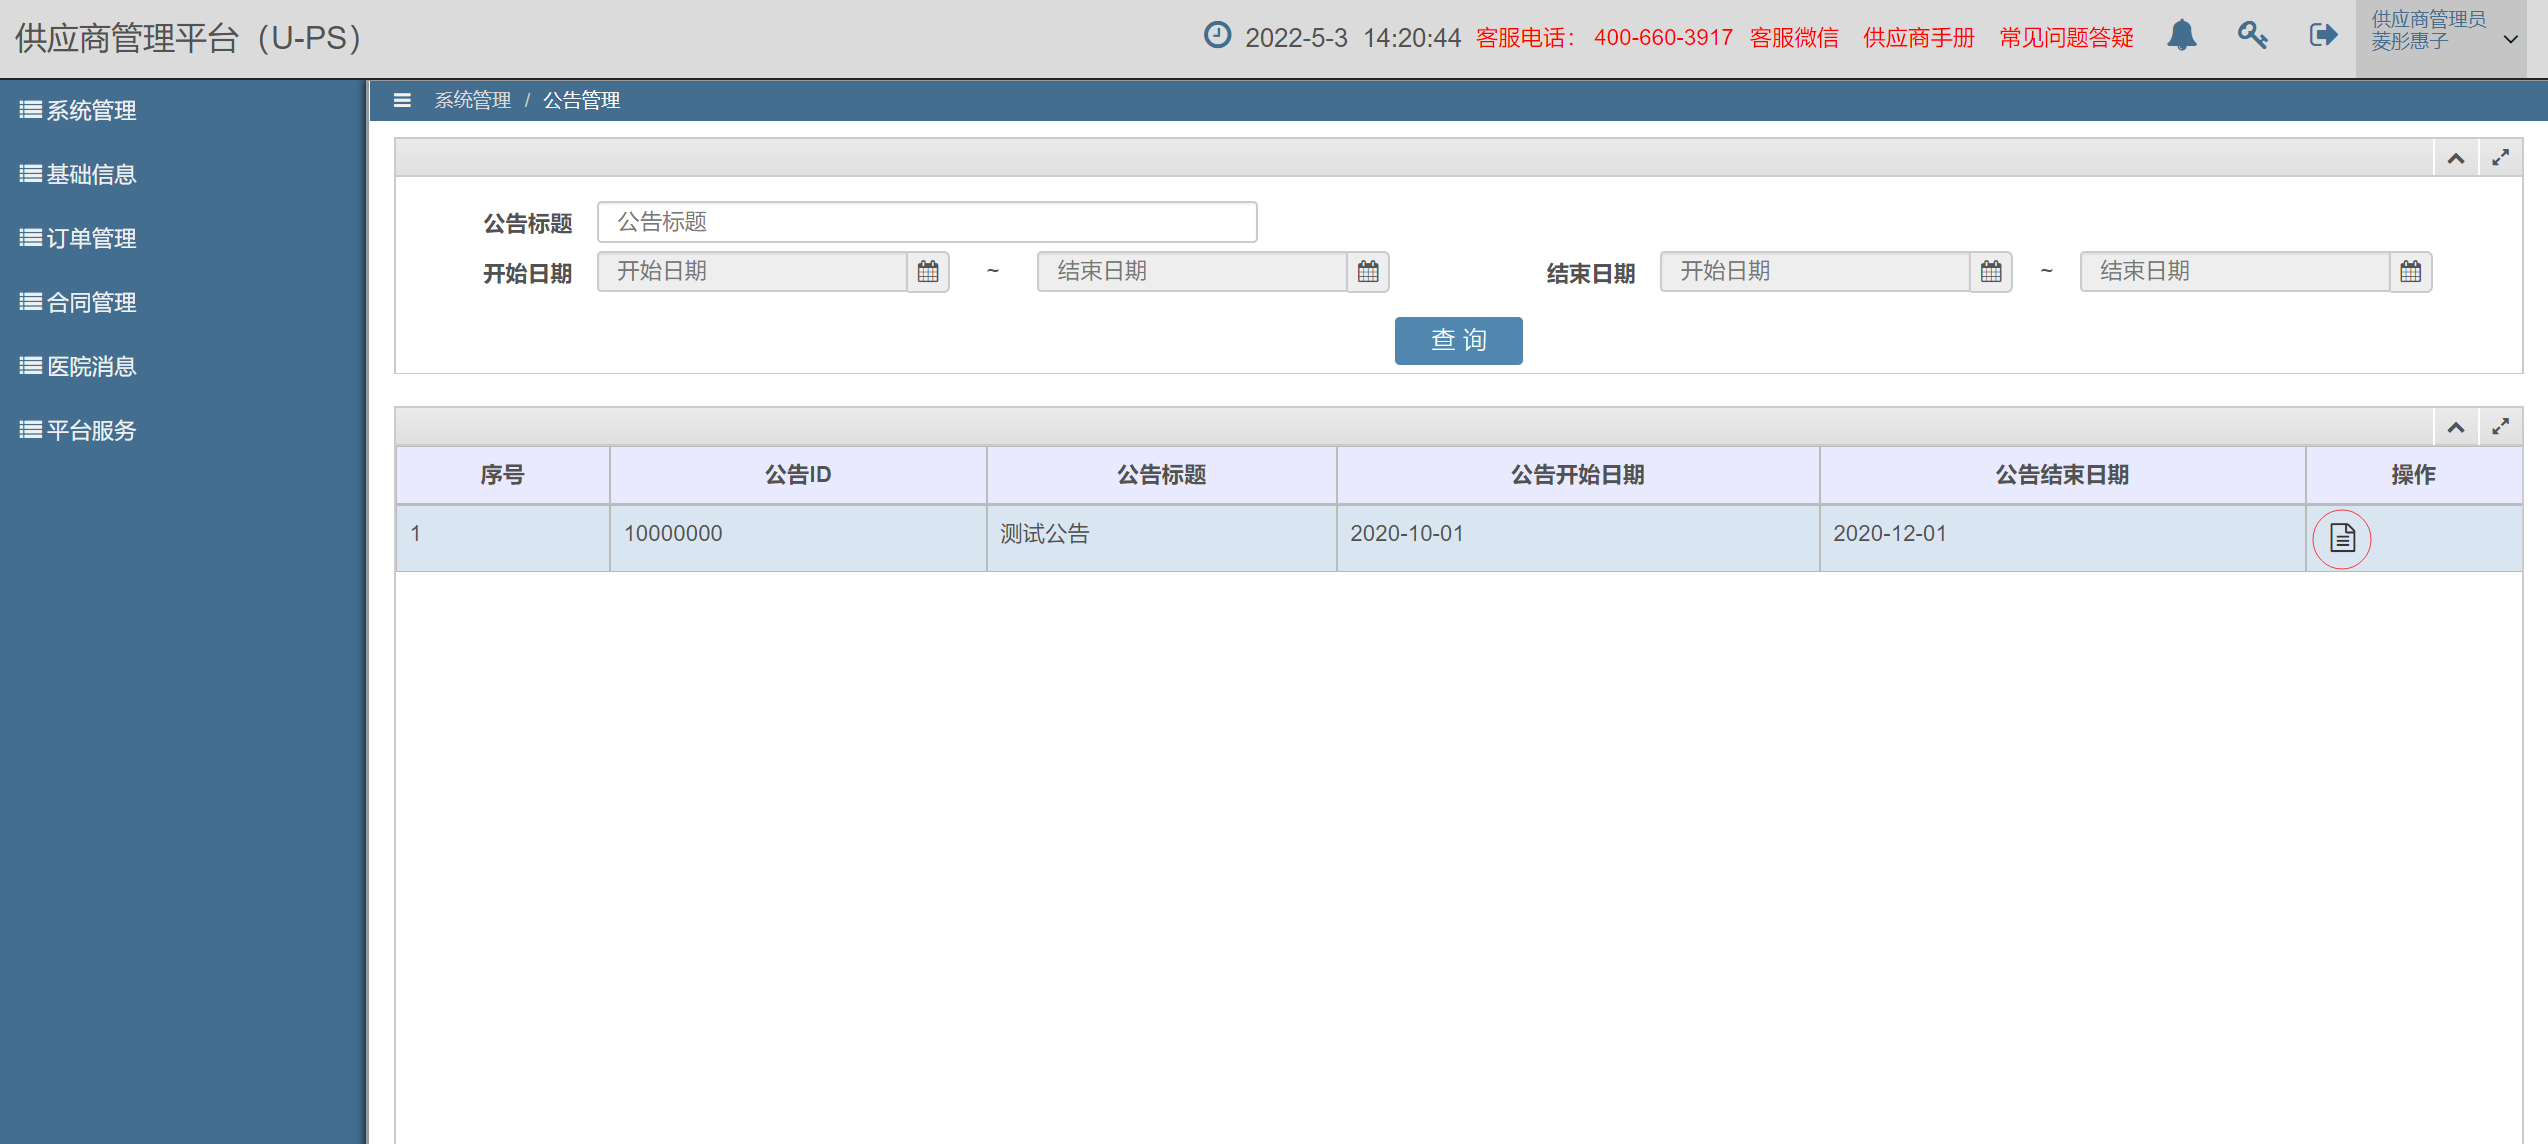
Task: Focus last 结束日期 date input
Action: pos(2235,271)
